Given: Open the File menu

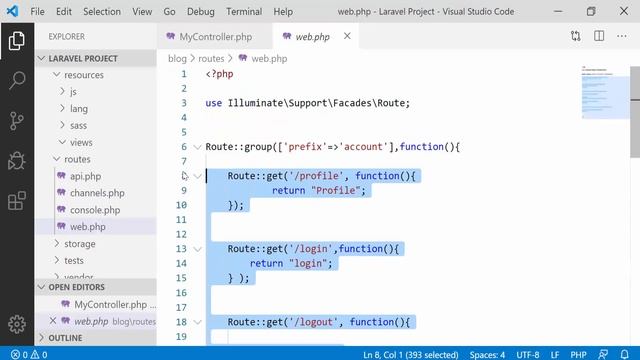Looking at the screenshot, I should [x=37, y=11].
